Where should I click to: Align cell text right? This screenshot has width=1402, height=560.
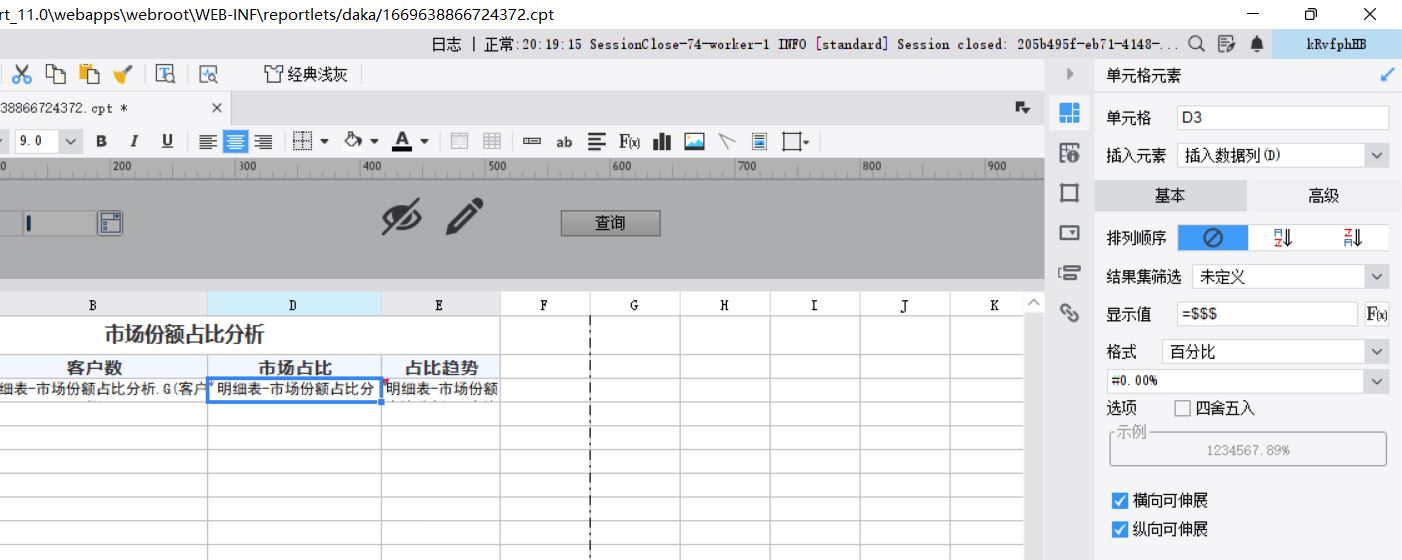tap(263, 142)
